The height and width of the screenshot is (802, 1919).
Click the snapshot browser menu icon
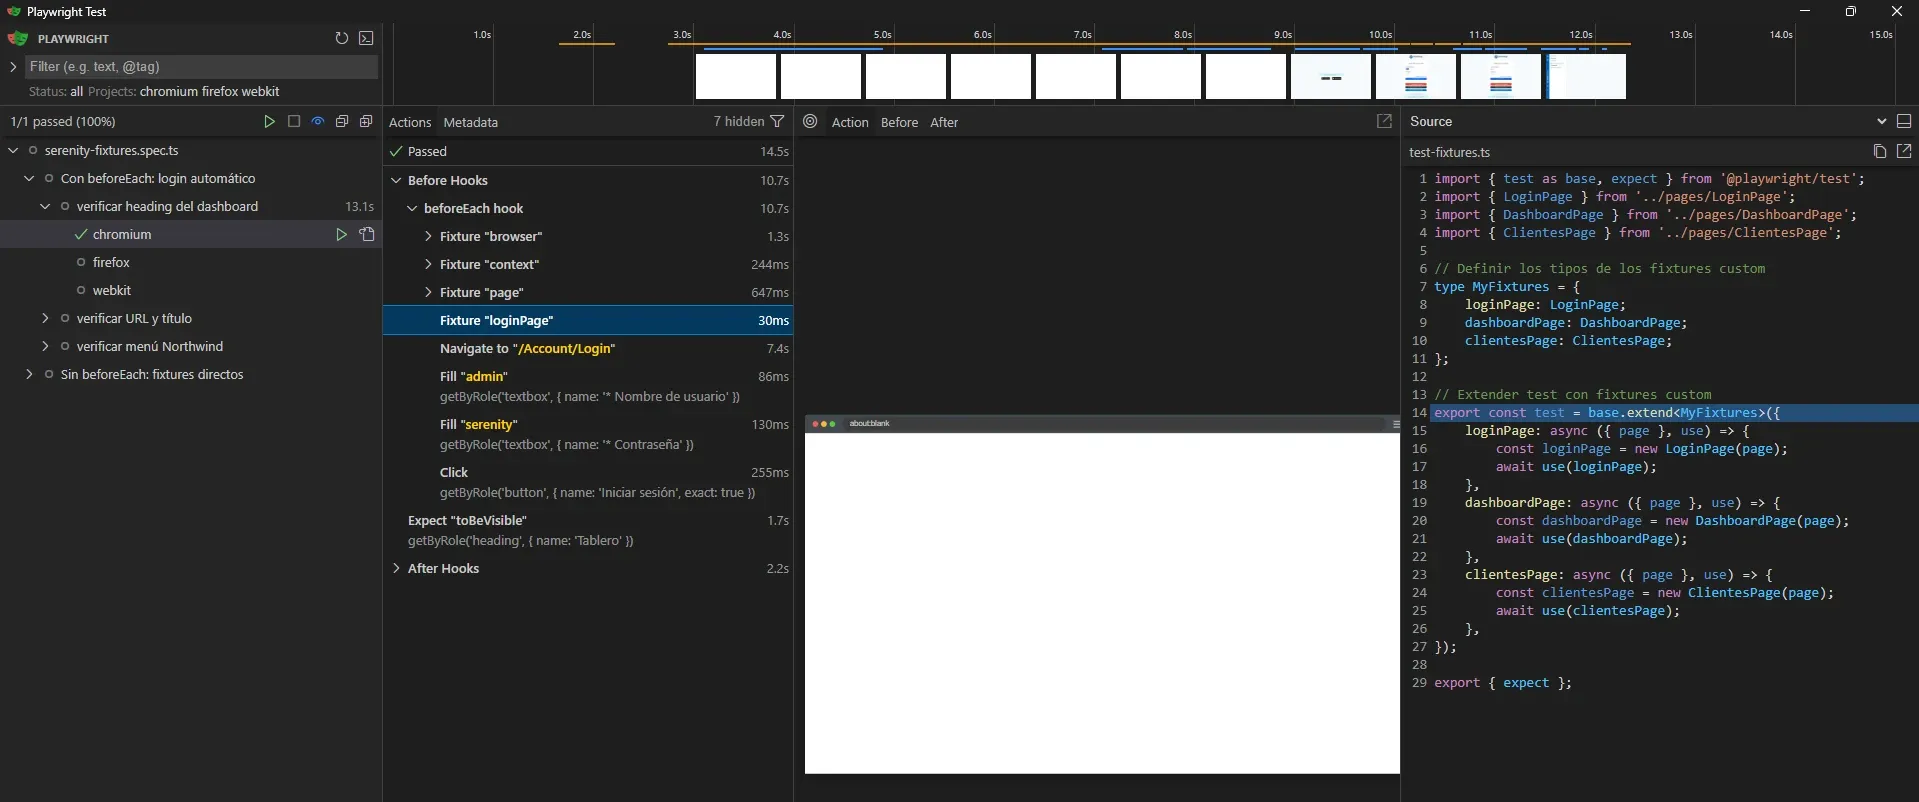coord(1395,424)
